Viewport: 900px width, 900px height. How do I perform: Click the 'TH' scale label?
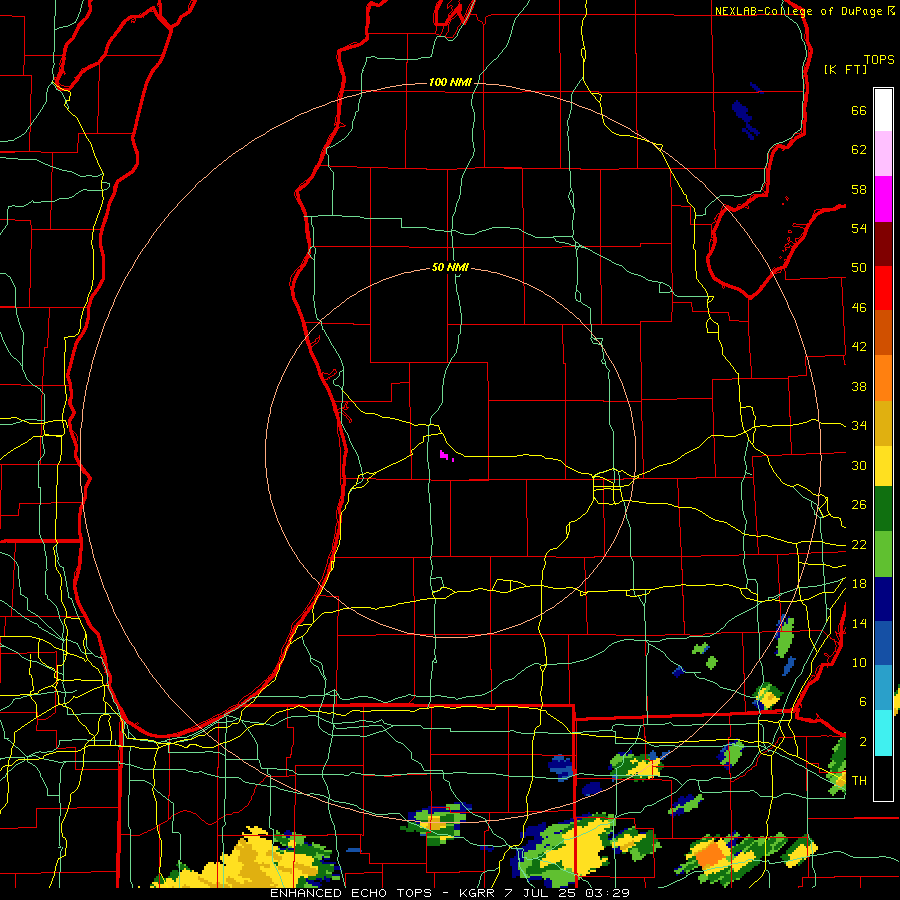(859, 781)
